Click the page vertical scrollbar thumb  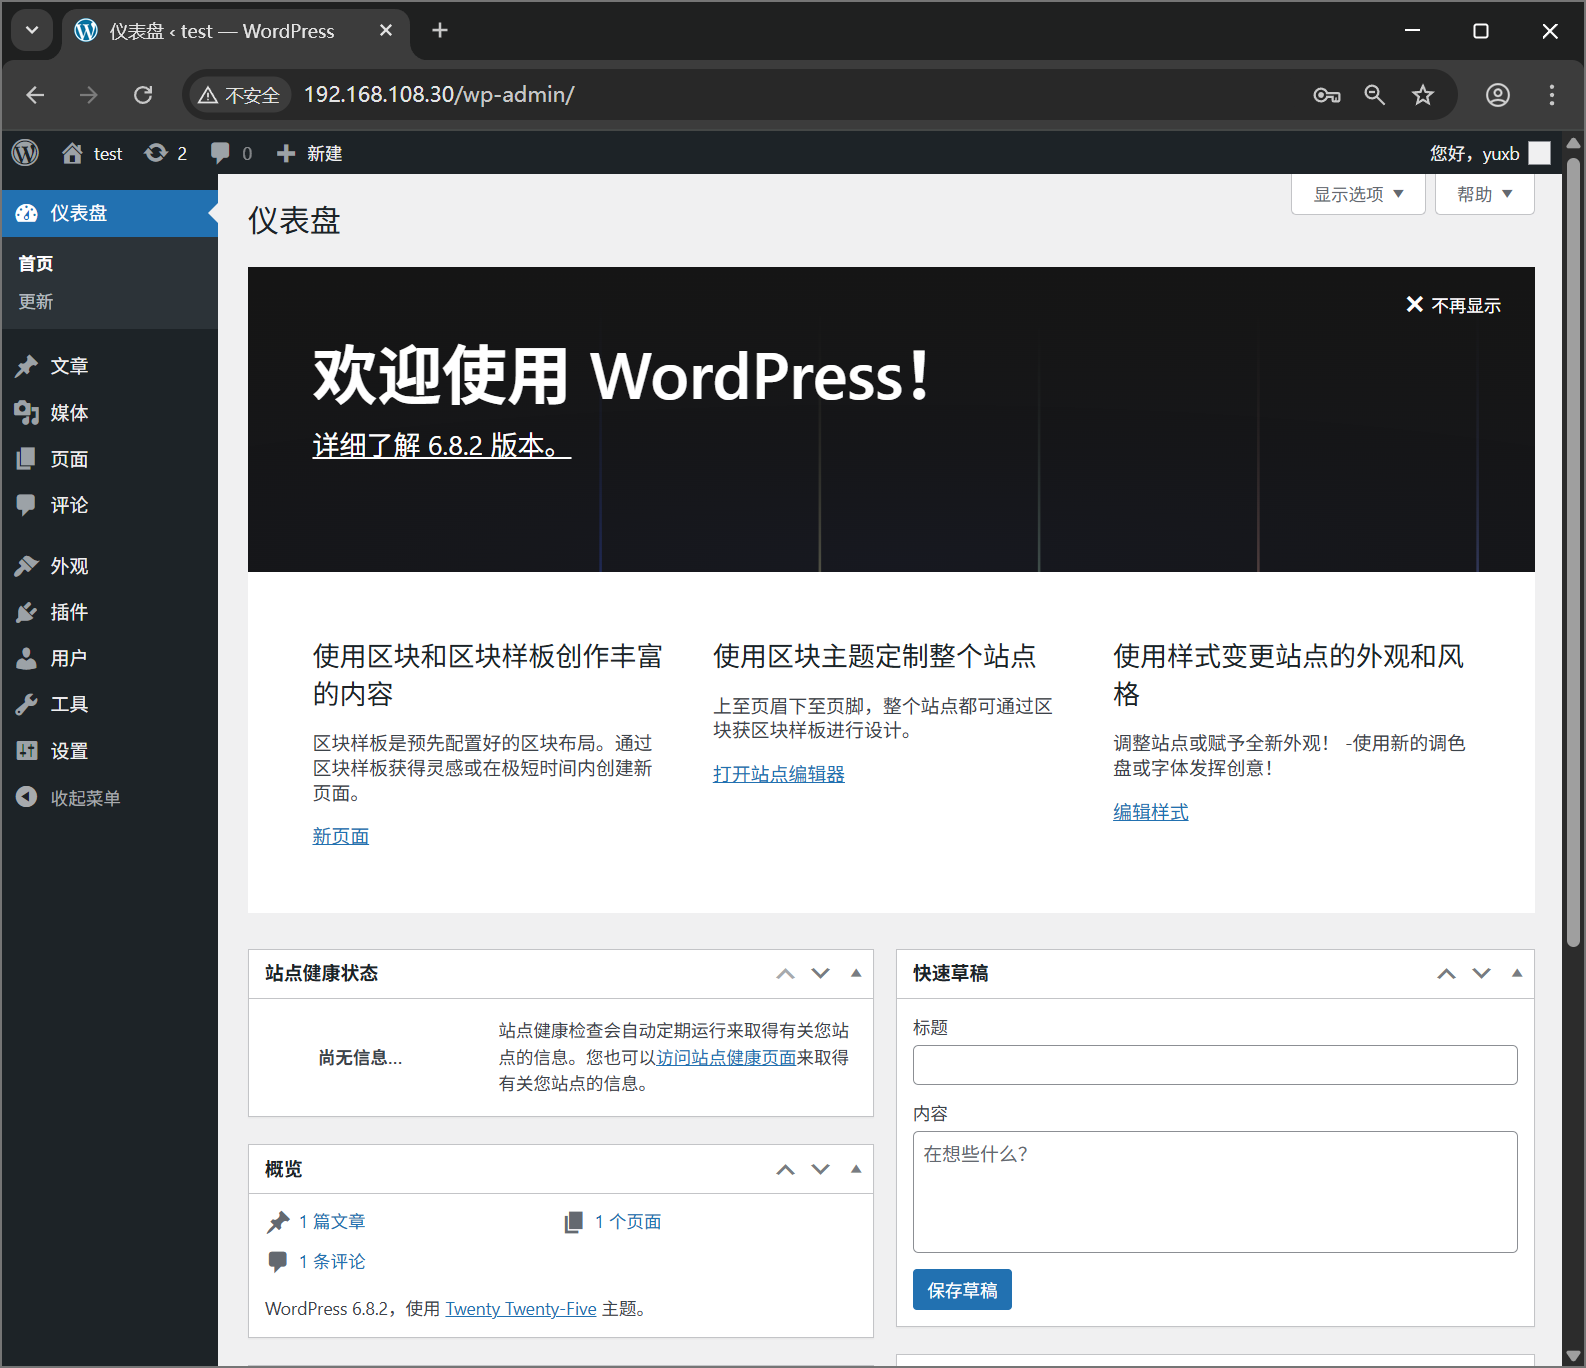(1574, 552)
